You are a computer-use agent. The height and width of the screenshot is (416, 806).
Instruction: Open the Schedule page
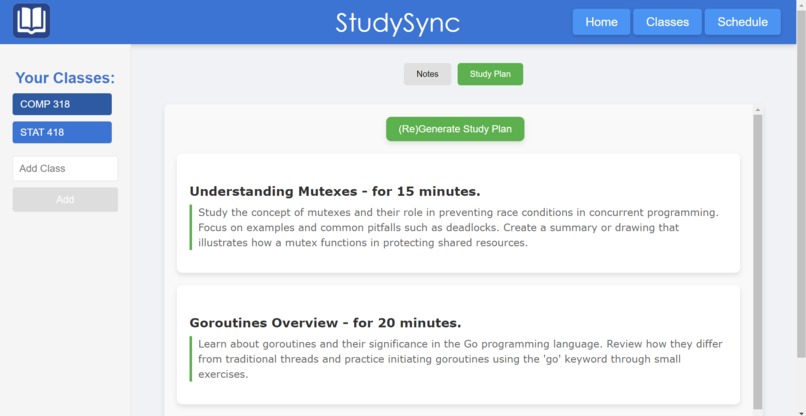click(x=742, y=22)
